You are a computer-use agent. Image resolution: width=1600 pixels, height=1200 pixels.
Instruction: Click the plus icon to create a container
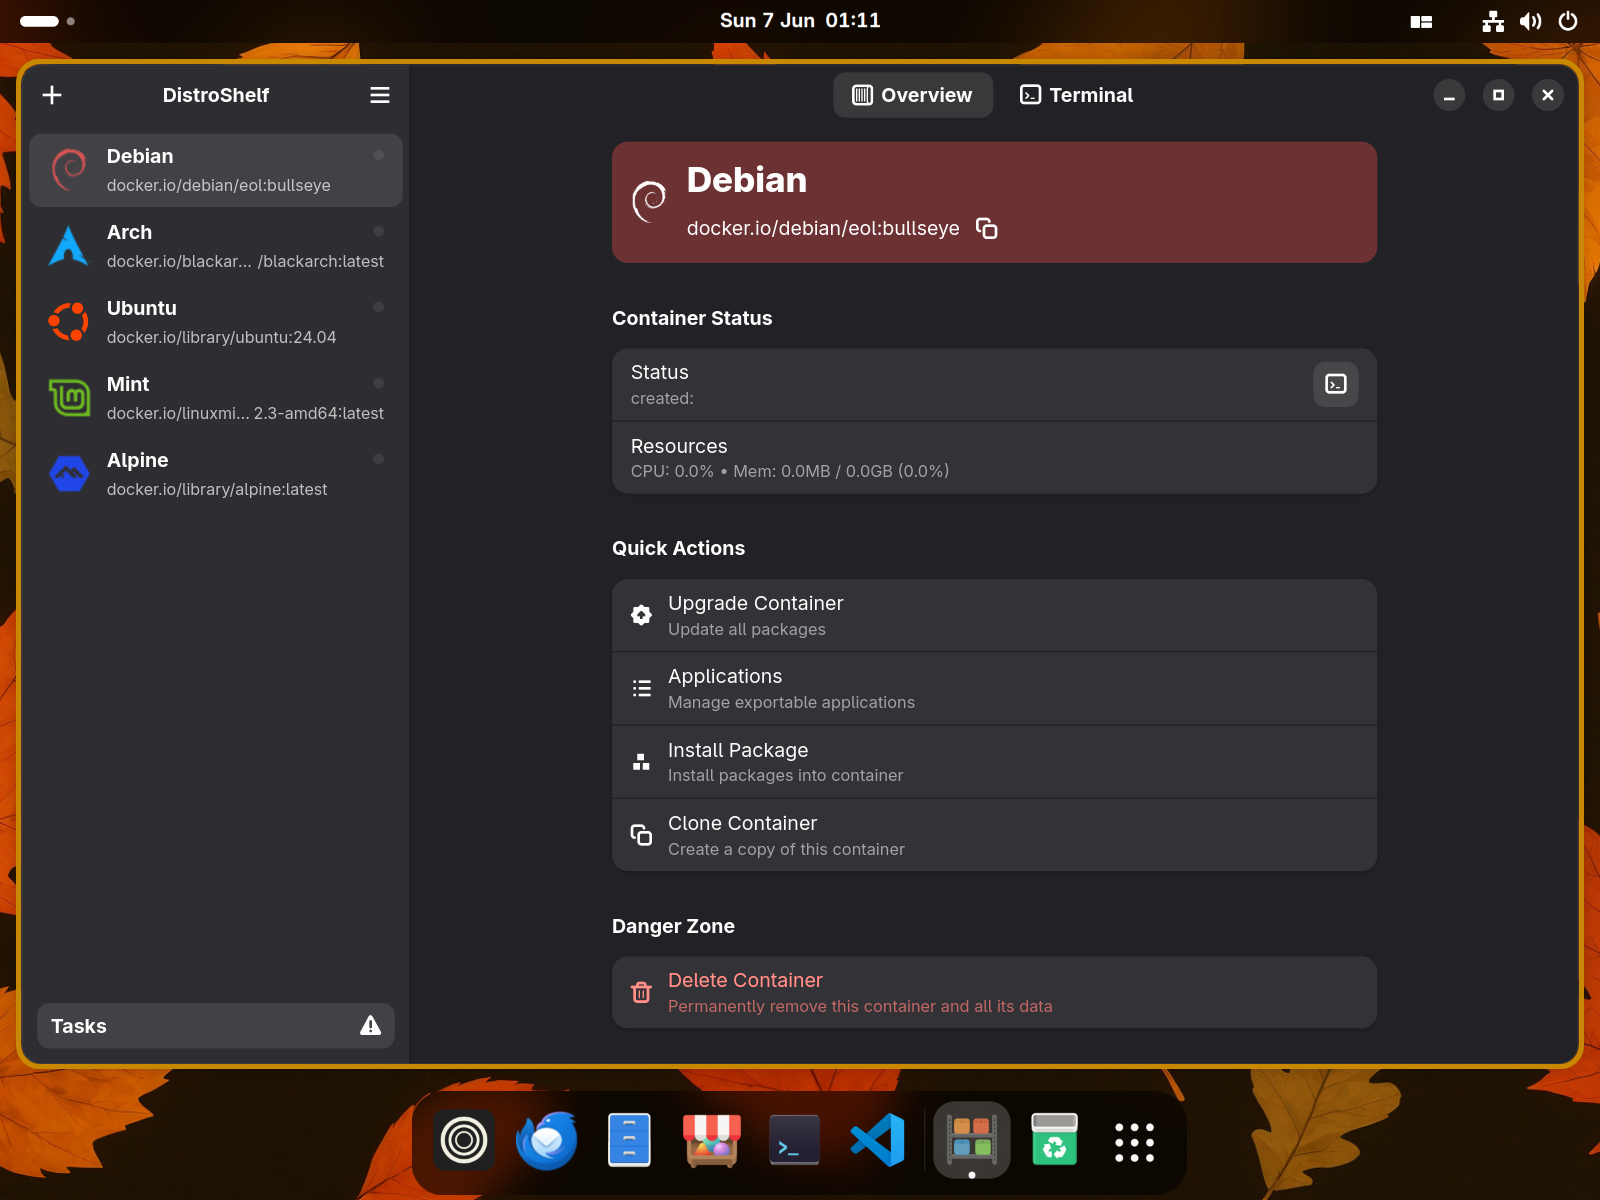52,95
